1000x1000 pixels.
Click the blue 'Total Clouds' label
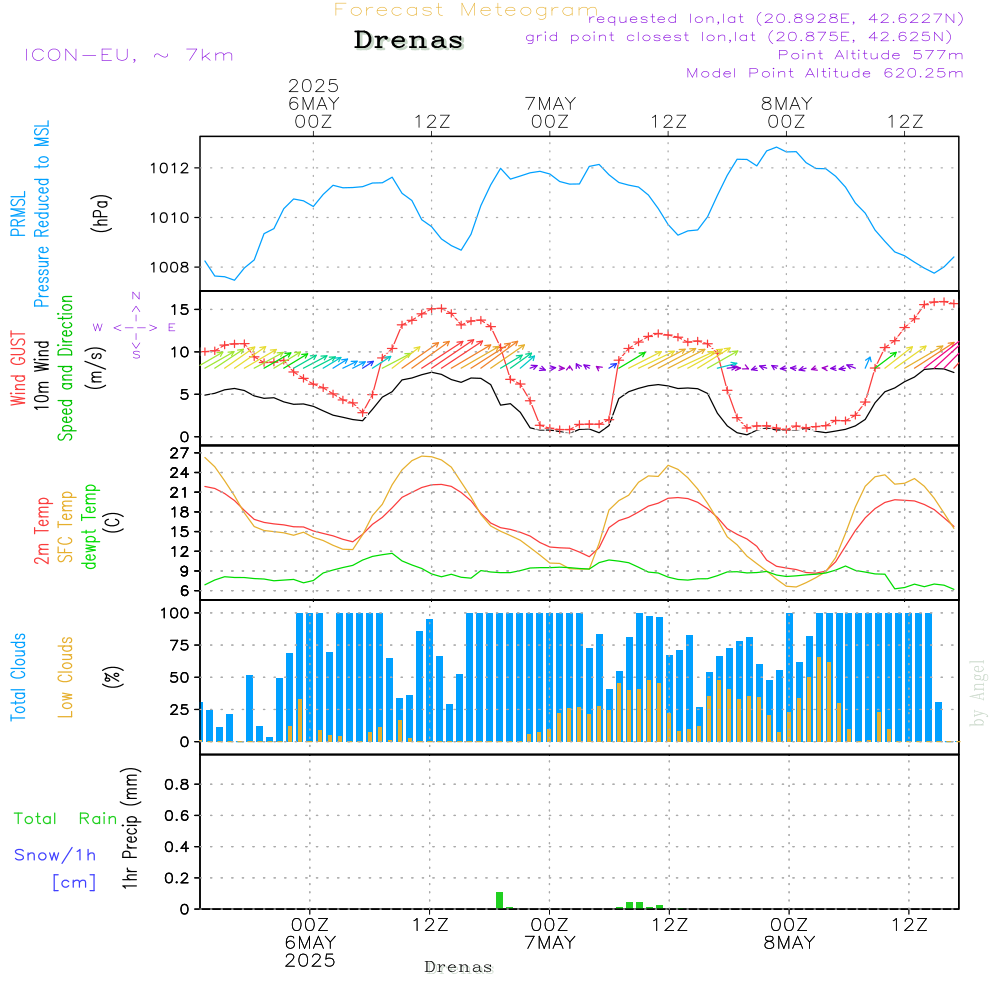click(x=18, y=677)
